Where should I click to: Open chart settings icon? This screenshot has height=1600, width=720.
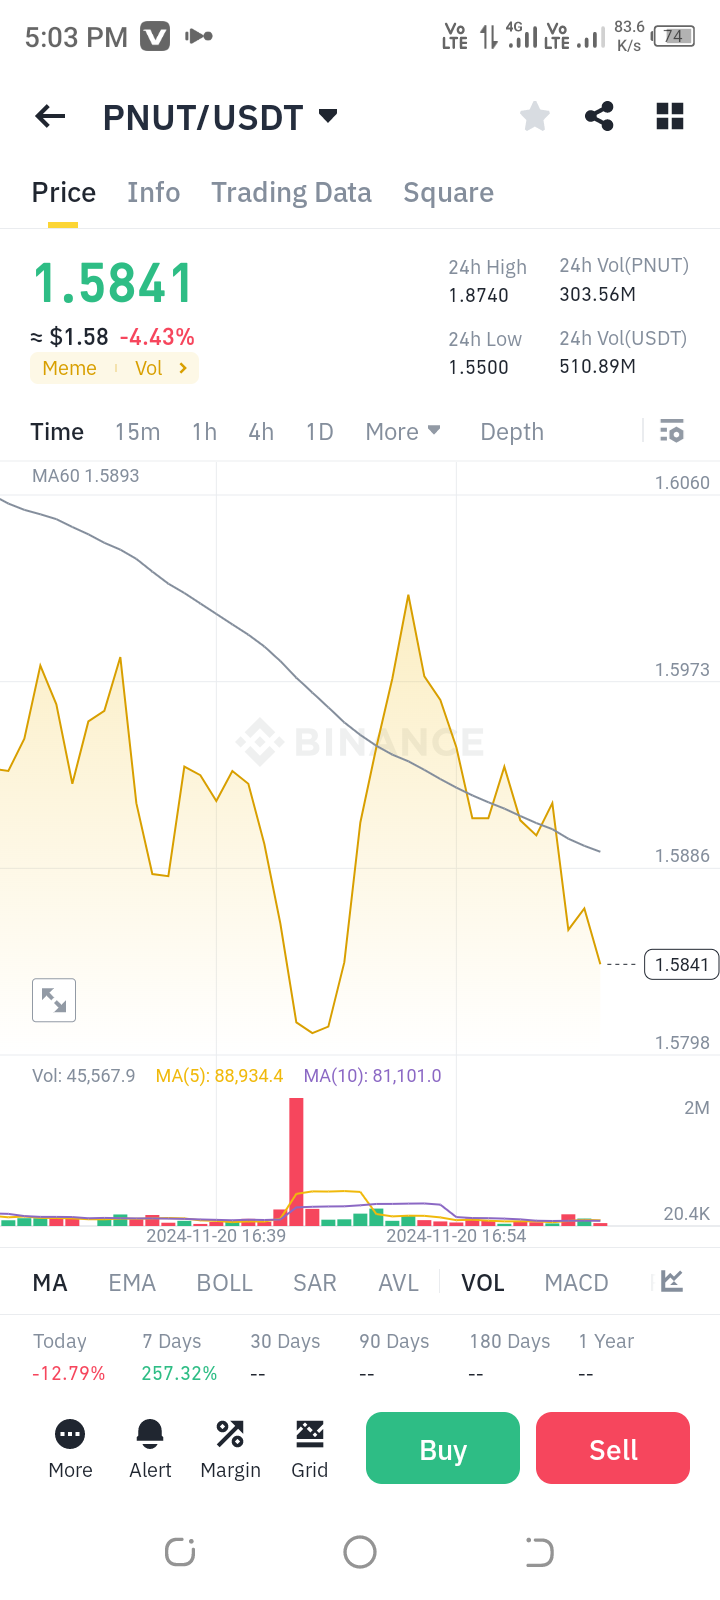[x=672, y=432]
